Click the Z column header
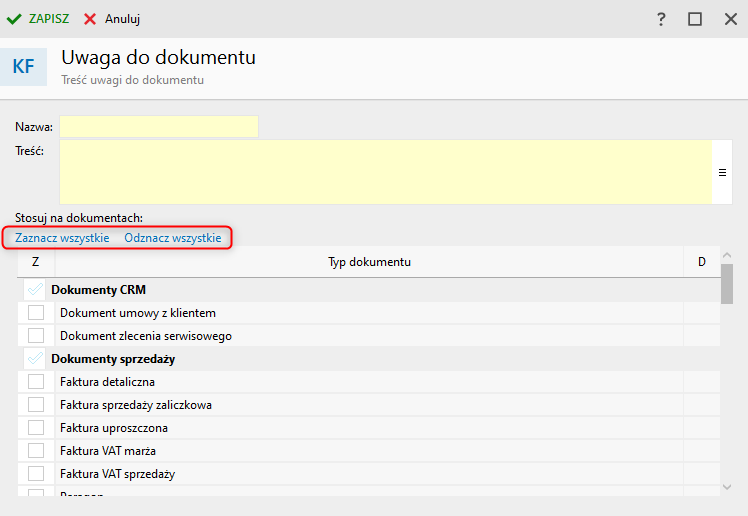The image size is (748, 516). 36,262
